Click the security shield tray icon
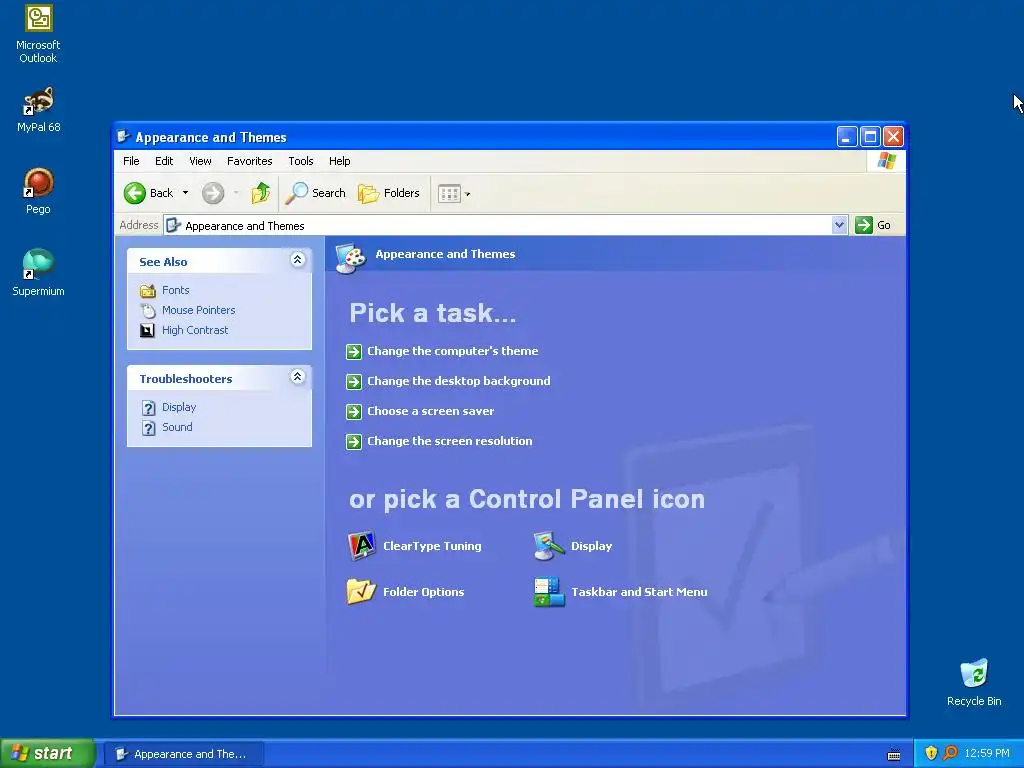This screenshot has width=1024, height=768. coord(931,753)
